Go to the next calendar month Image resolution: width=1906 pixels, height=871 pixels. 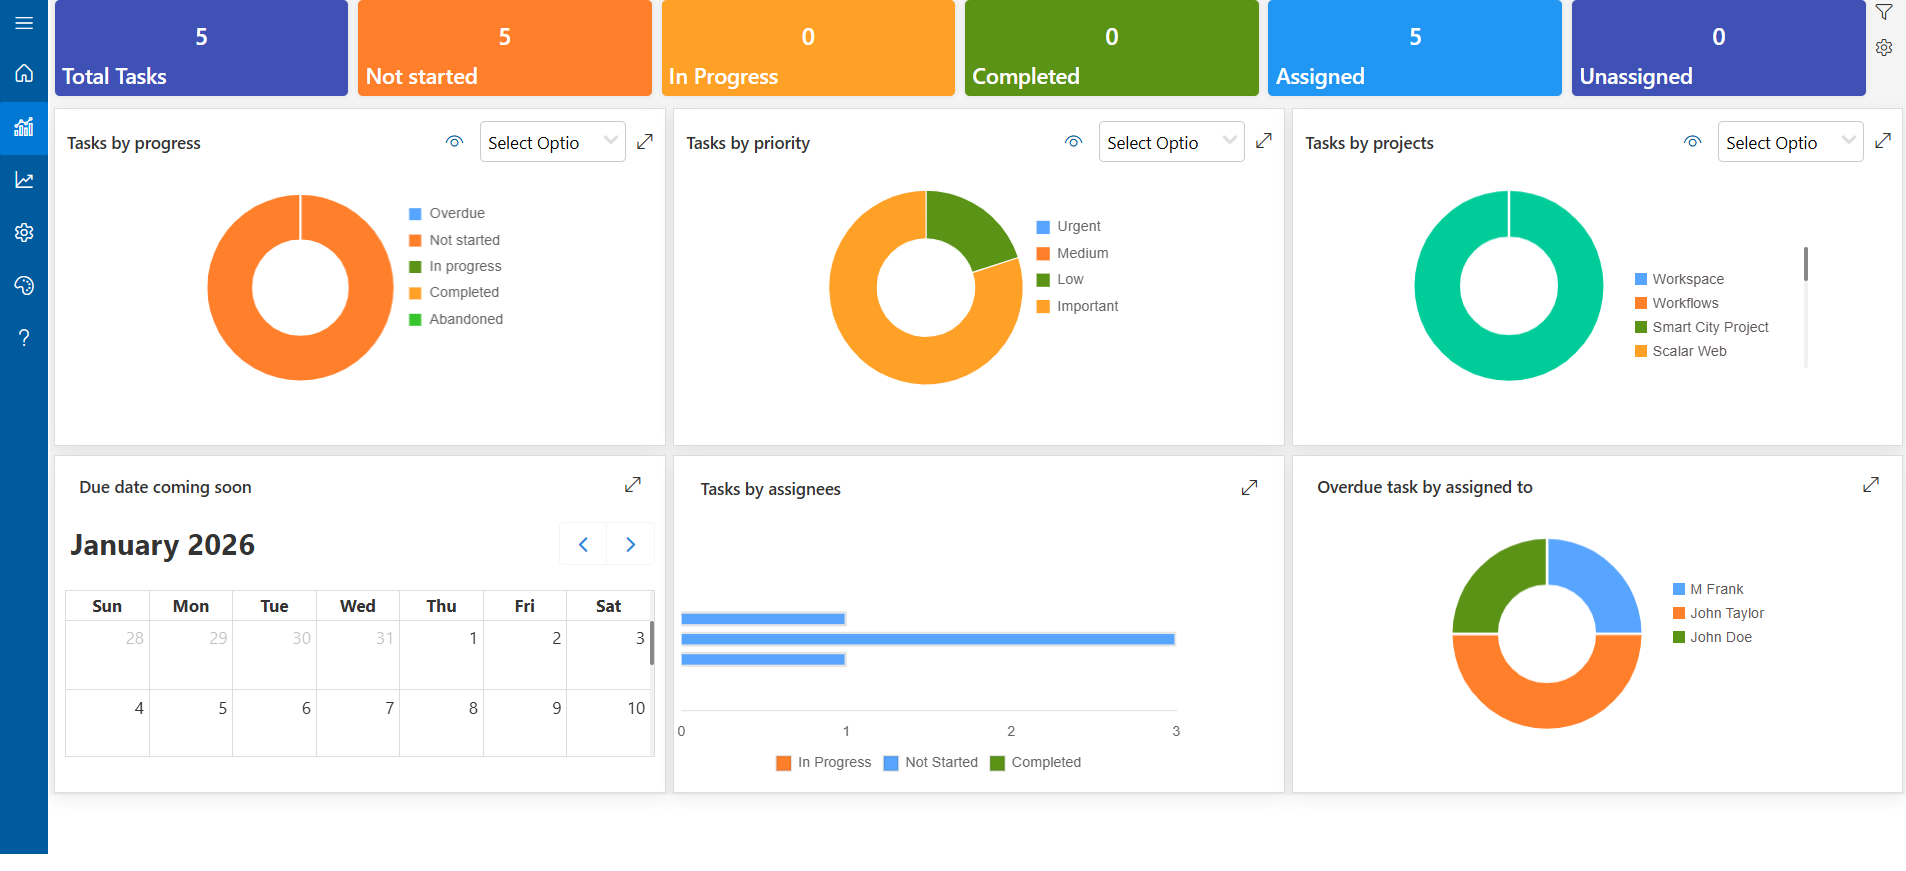click(631, 544)
